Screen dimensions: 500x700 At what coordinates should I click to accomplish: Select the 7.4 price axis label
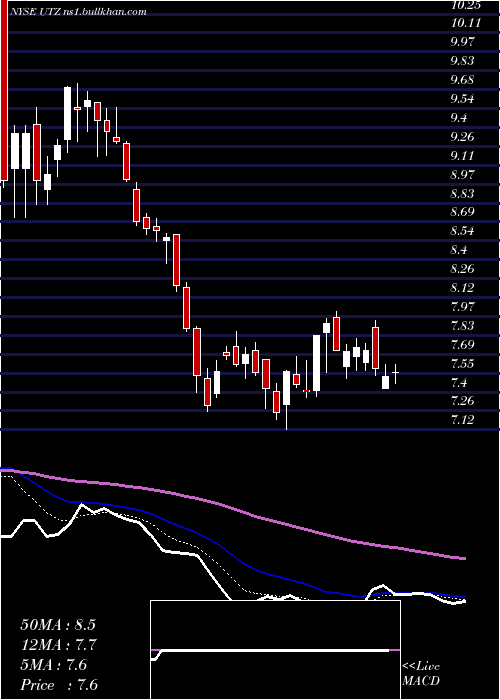pyautogui.click(x=459, y=383)
